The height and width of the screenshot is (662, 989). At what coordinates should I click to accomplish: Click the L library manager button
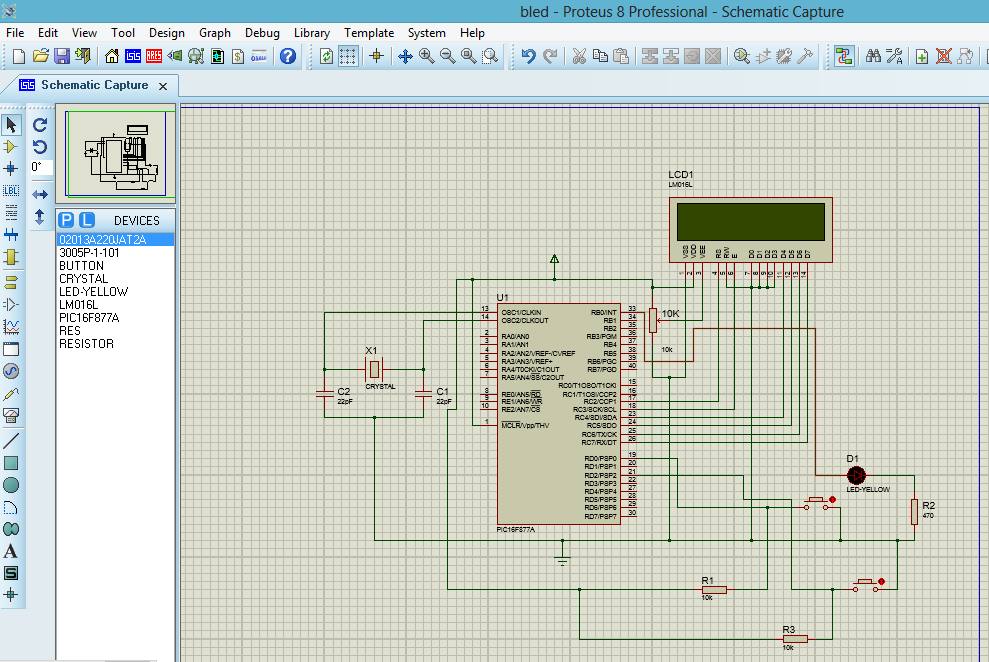click(87, 220)
